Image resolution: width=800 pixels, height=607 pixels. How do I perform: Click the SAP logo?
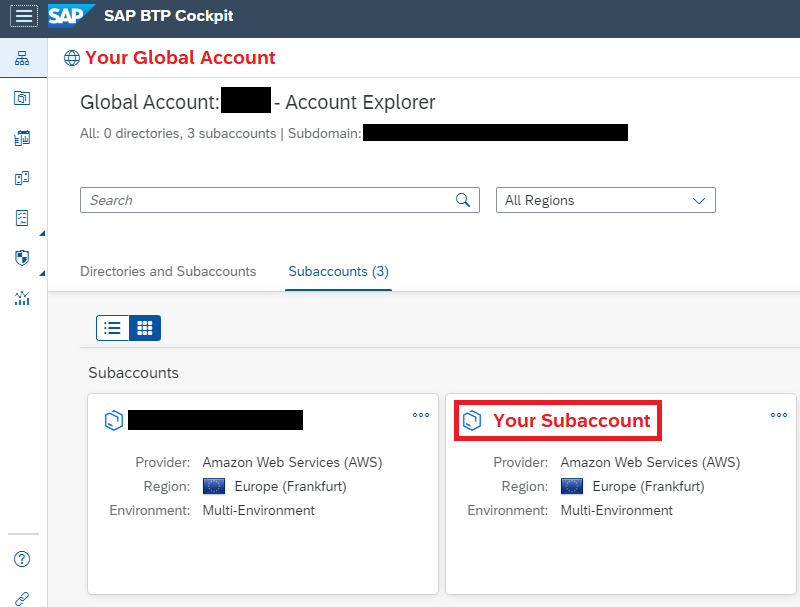70,15
